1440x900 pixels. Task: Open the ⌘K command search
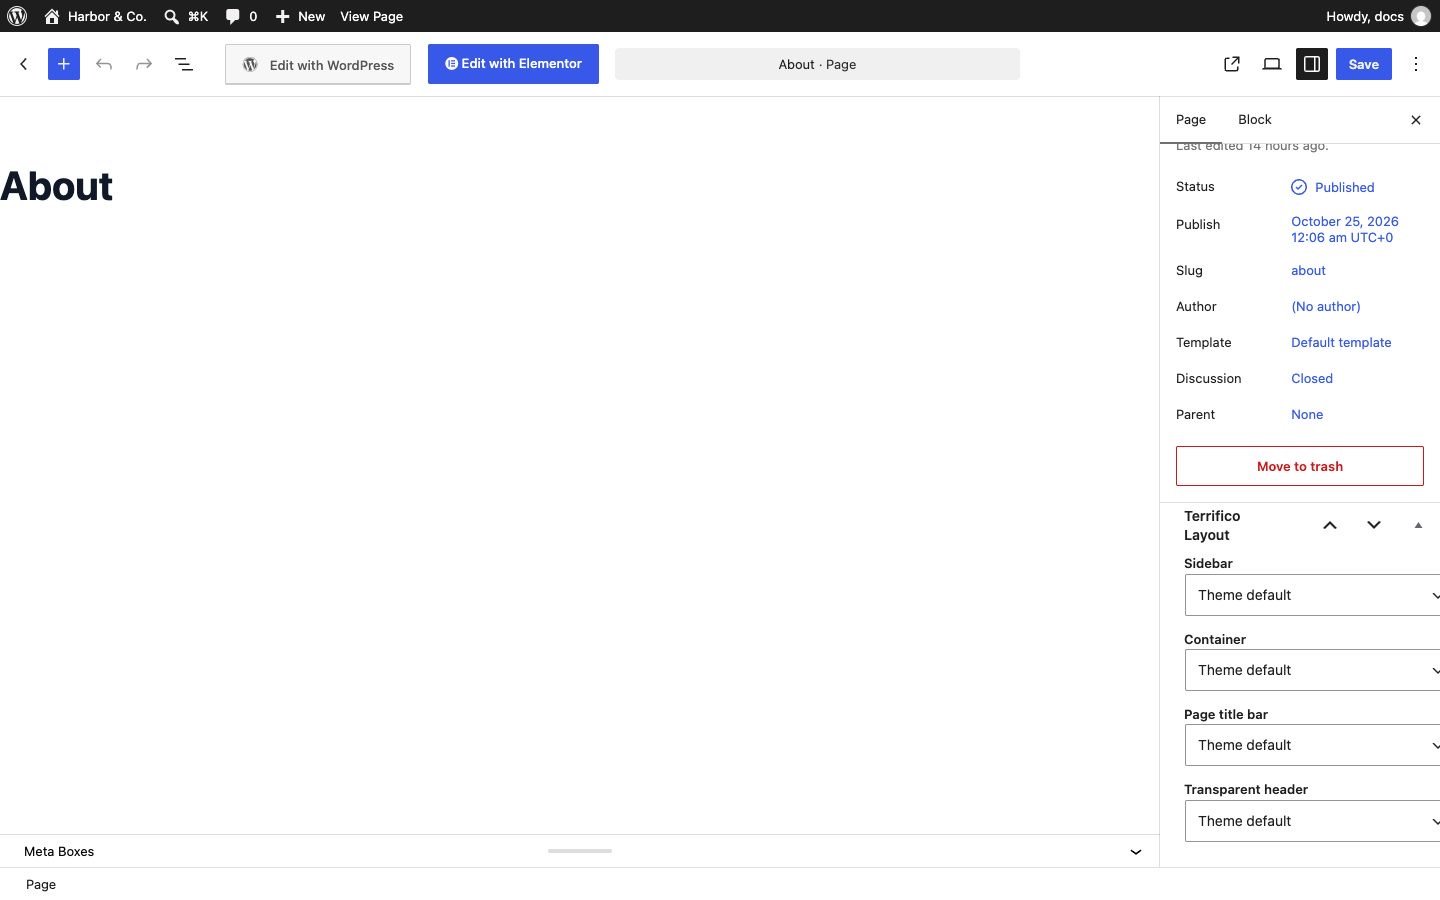click(x=186, y=16)
